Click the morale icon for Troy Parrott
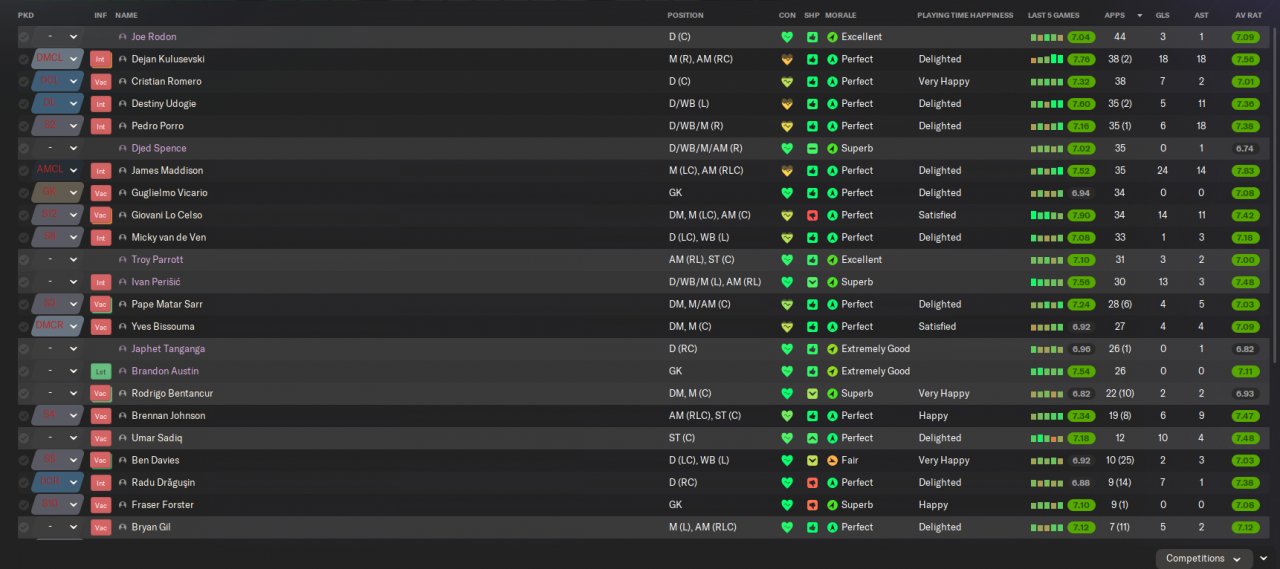 point(832,260)
